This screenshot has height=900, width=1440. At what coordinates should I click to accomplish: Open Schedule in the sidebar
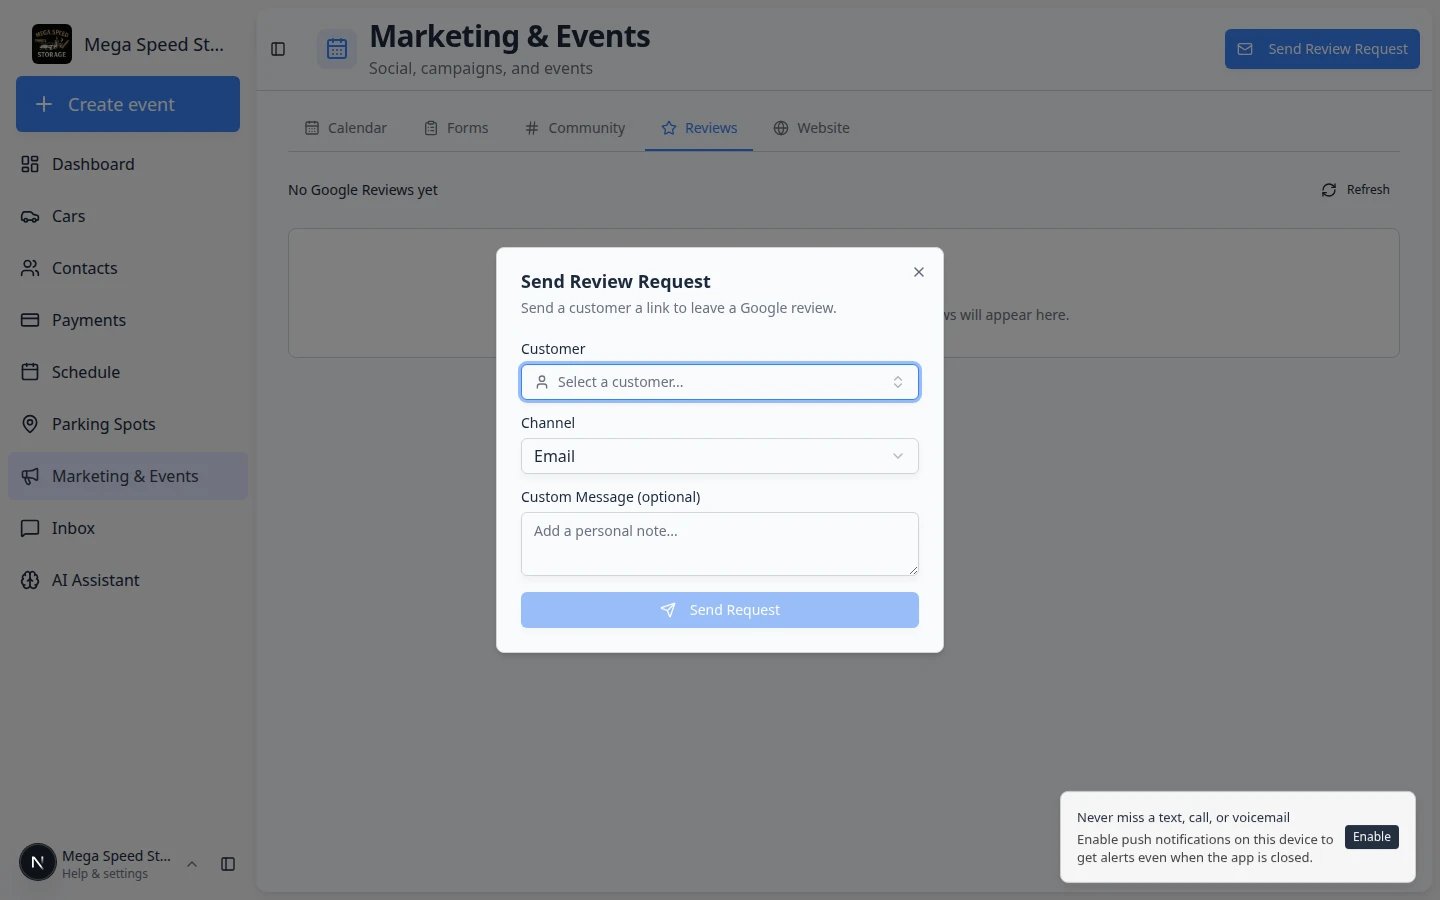pos(128,372)
